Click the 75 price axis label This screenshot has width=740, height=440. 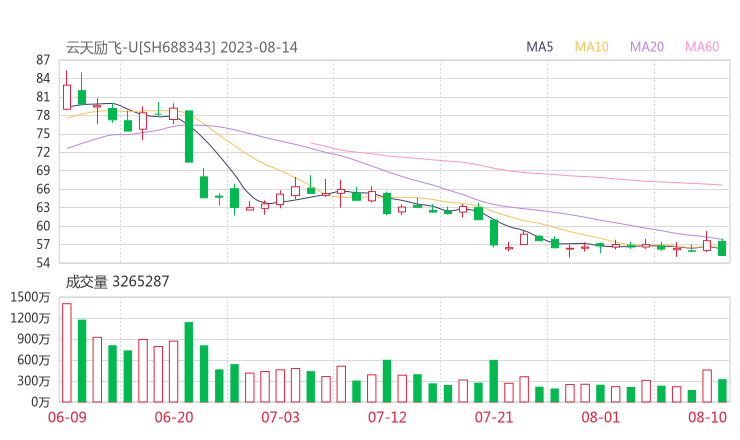[43, 134]
